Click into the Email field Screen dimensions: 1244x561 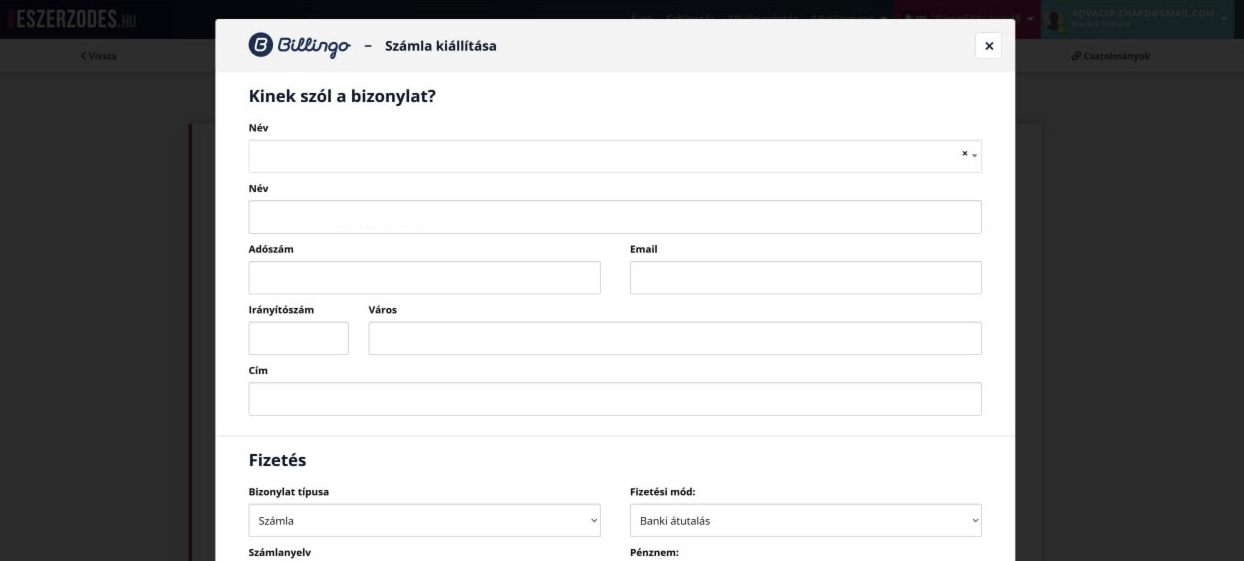coord(805,278)
